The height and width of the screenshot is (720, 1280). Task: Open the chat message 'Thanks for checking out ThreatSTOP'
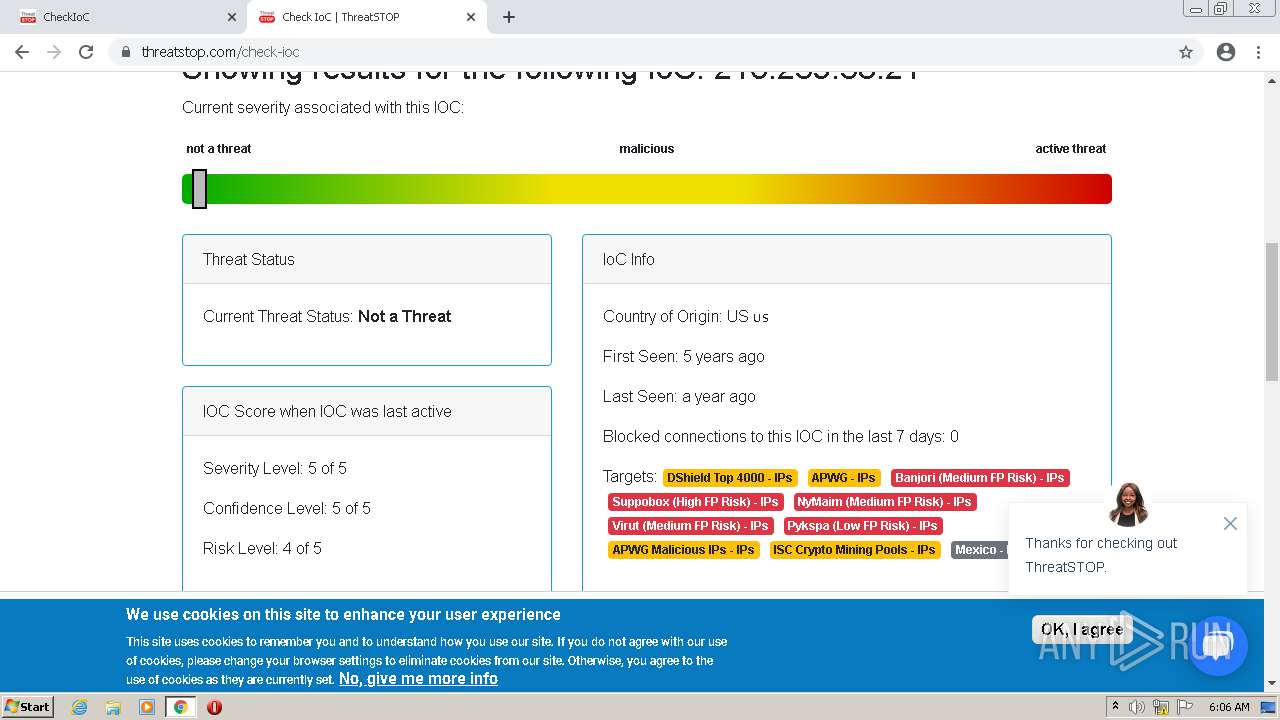click(x=1101, y=555)
